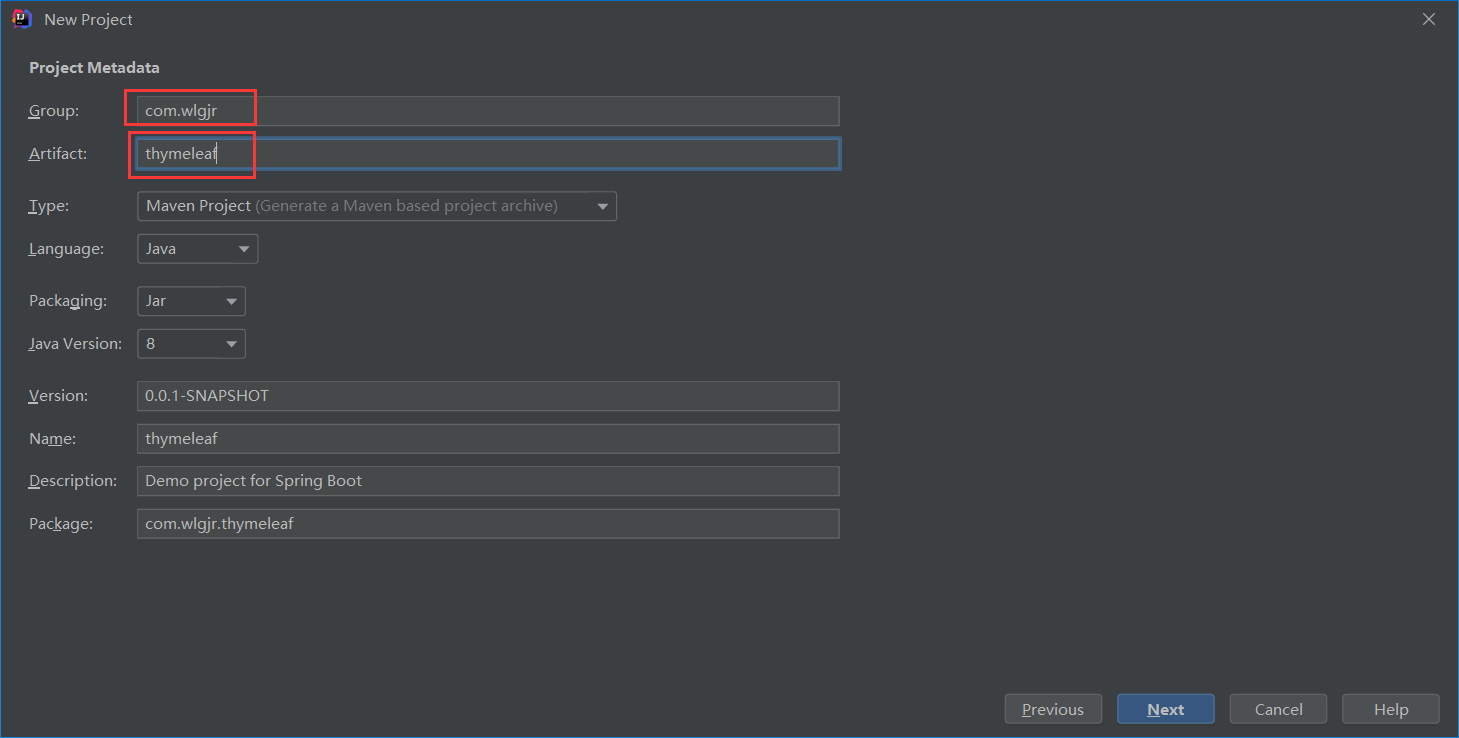Click the Version label
Image resolution: width=1459 pixels, height=738 pixels.
point(58,396)
